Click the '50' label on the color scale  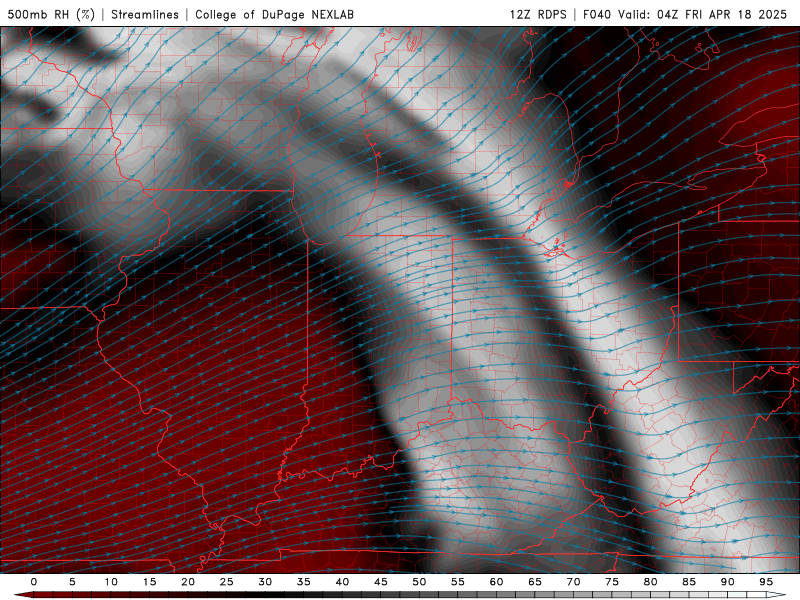(x=419, y=582)
